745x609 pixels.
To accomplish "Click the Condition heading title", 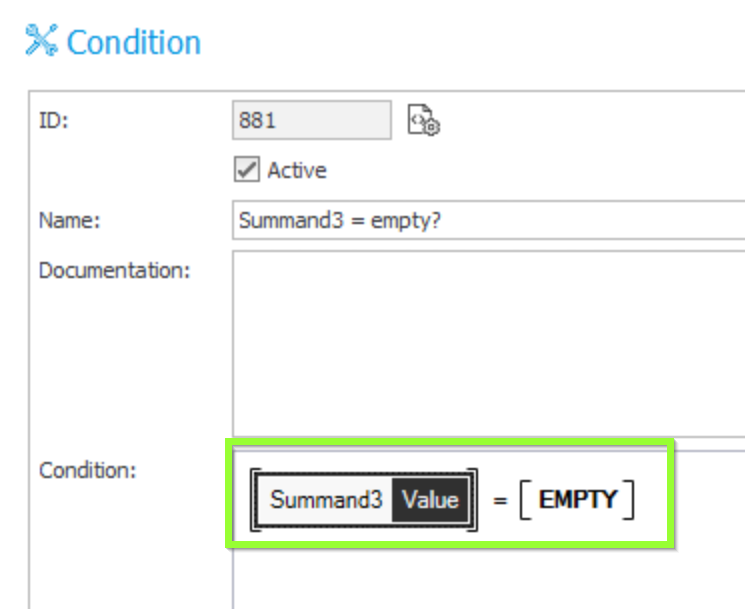I will click(x=134, y=42).
